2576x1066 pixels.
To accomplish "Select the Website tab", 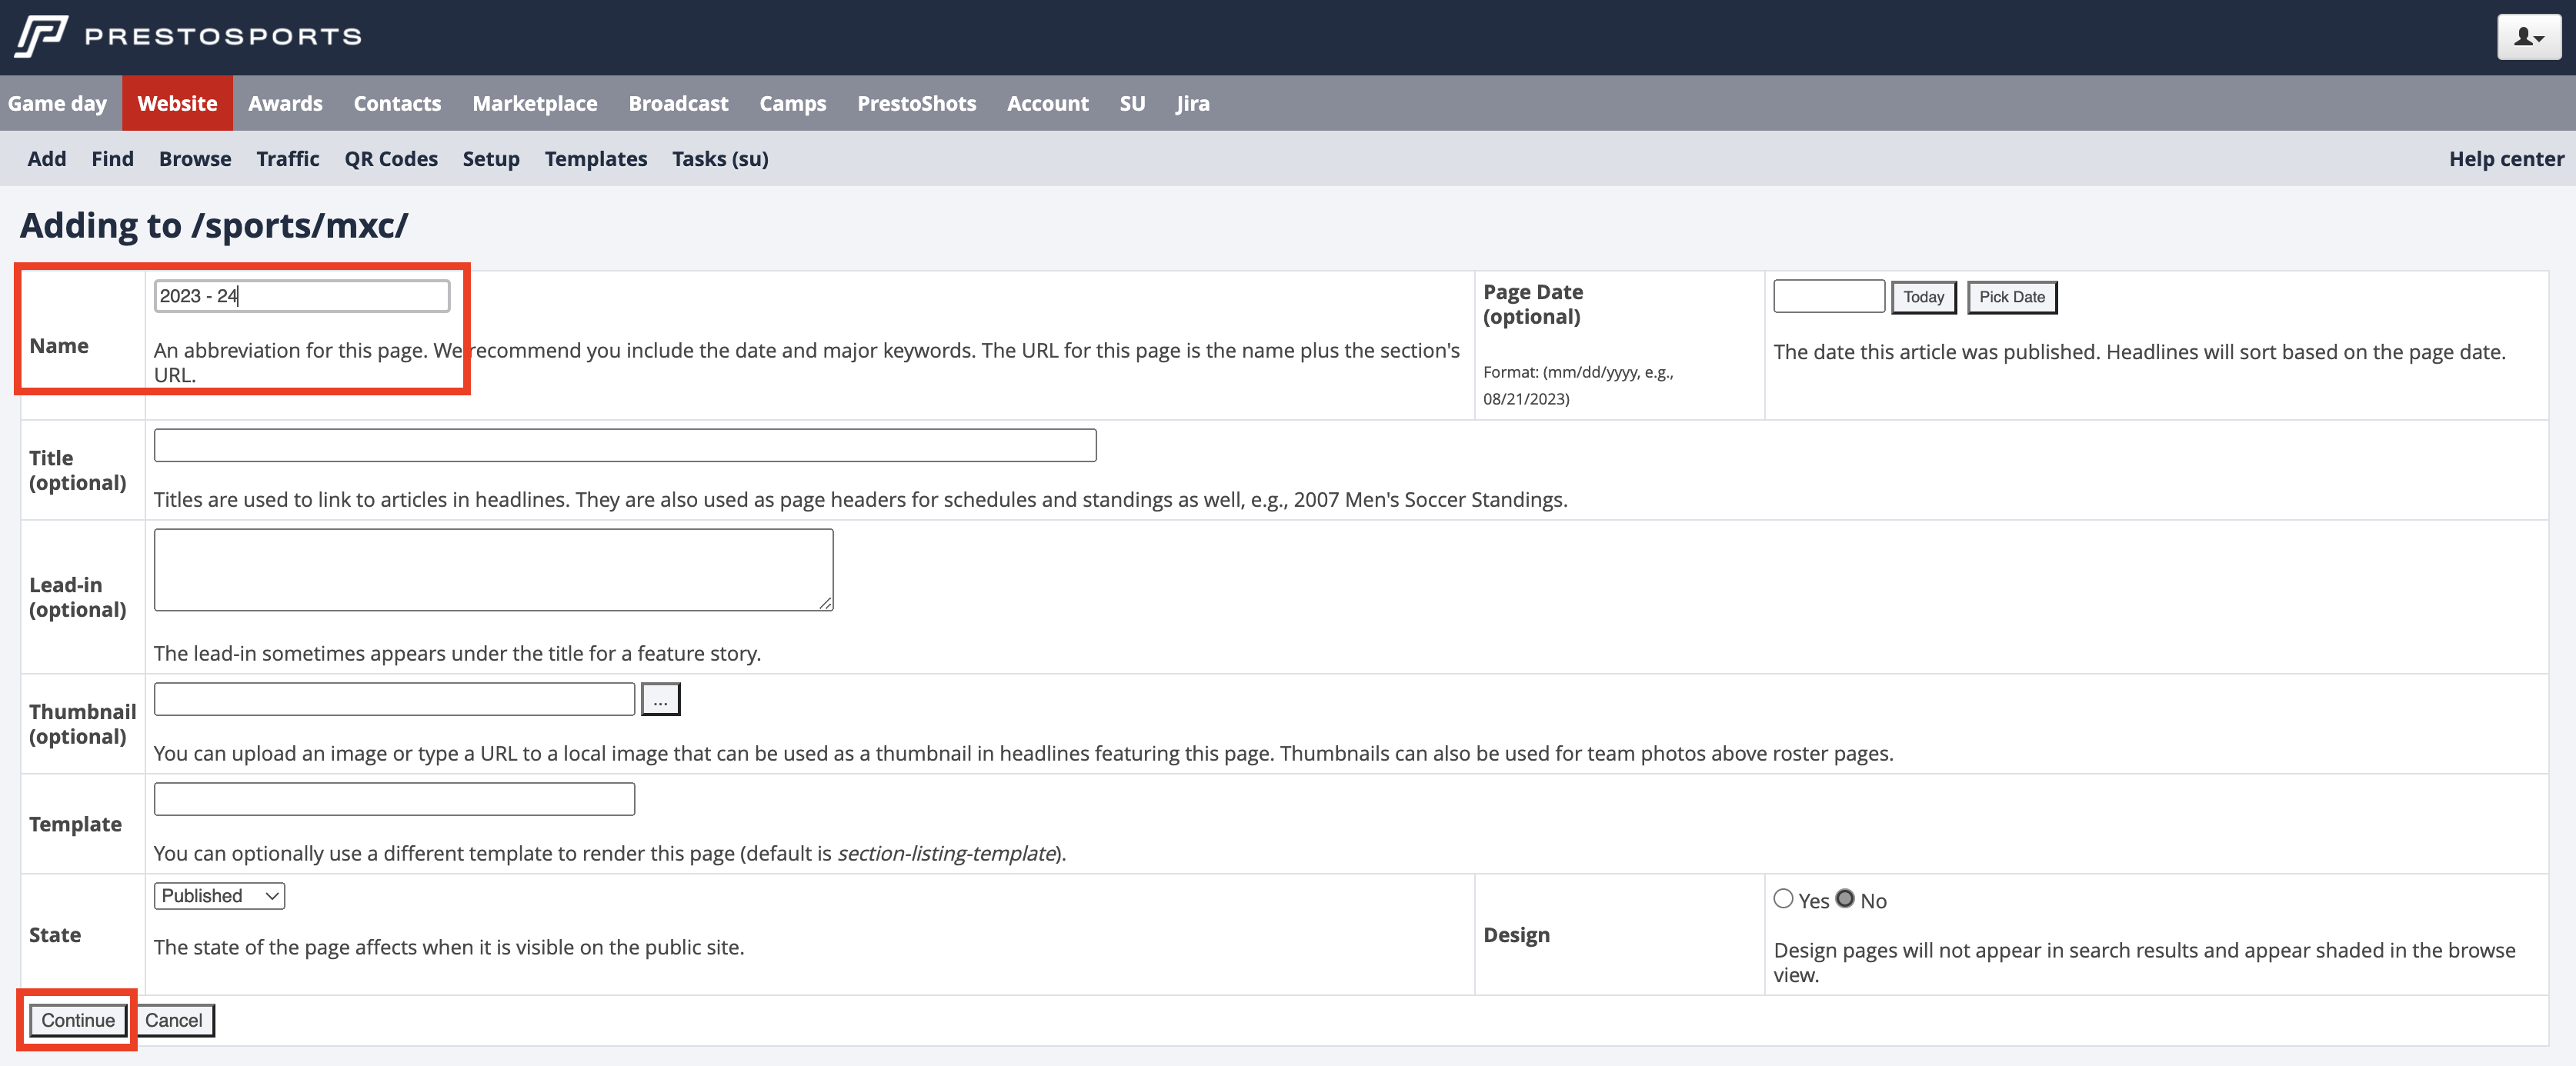I will pyautogui.click(x=177, y=103).
